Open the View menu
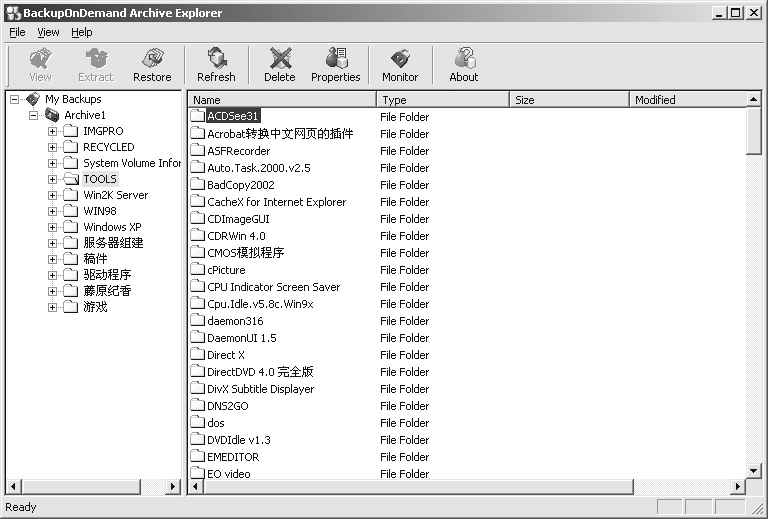 pyautogui.click(x=48, y=32)
